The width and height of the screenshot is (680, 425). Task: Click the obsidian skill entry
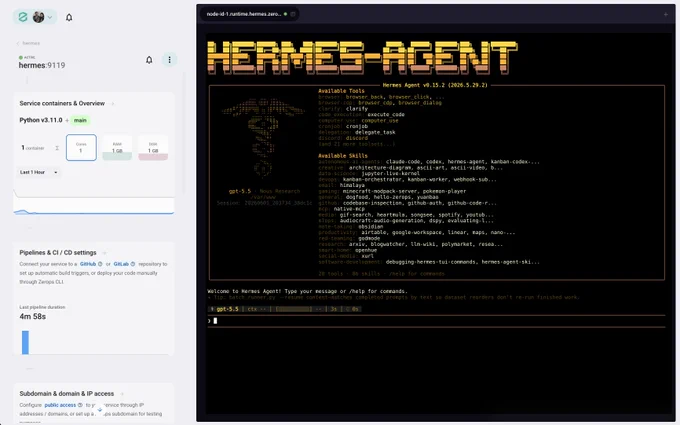coord(371,226)
